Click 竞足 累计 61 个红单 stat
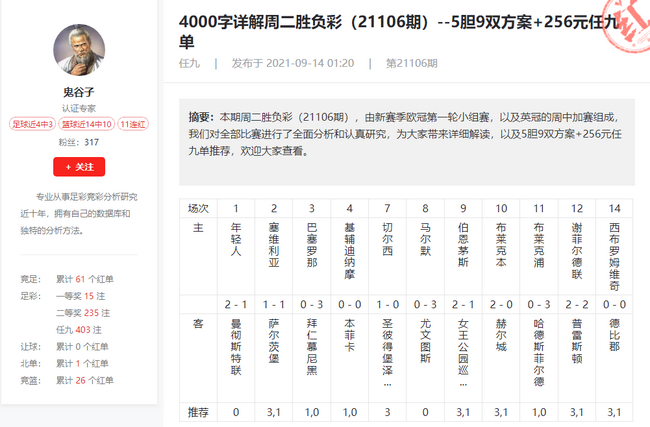The image size is (650, 427). (x=67, y=279)
